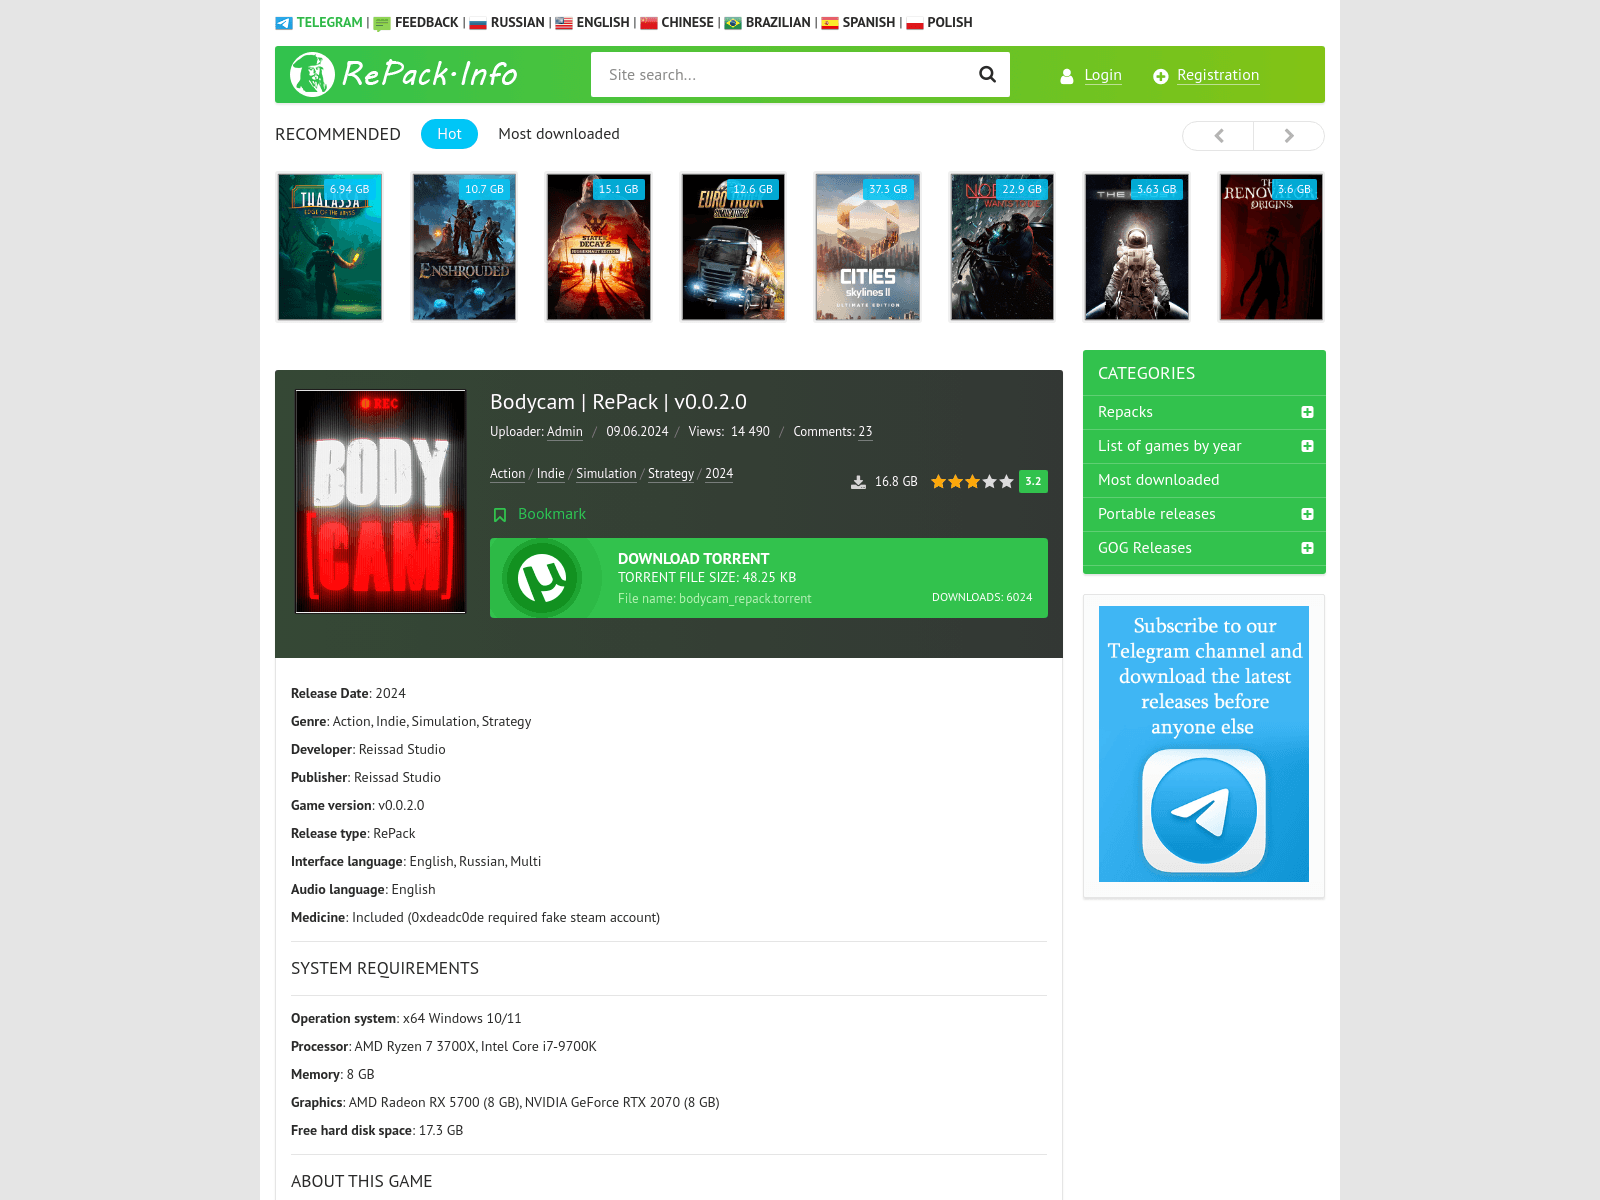The image size is (1600, 1200).
Task: Open the State of Decay 2 thumbnail
Action: click(599, 247)
